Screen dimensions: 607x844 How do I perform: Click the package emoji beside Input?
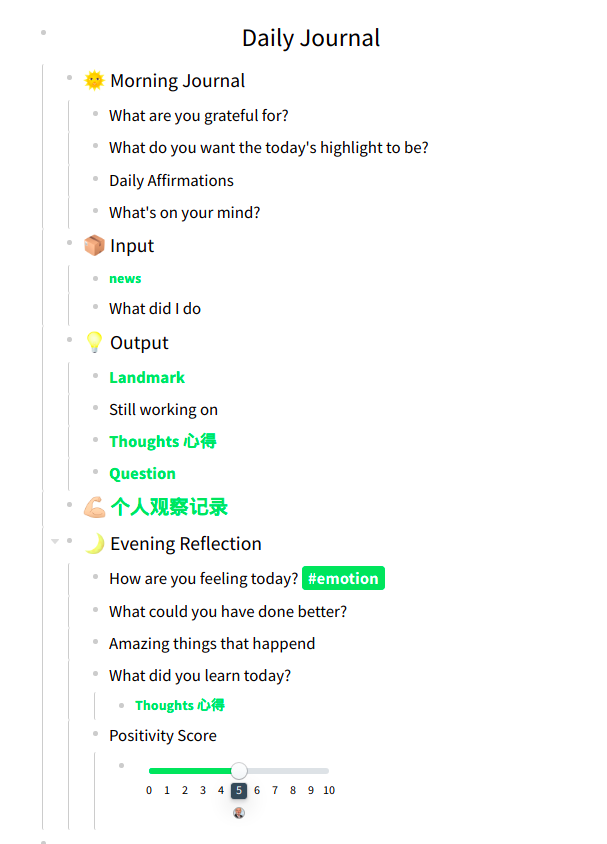(x=94, y=246)
